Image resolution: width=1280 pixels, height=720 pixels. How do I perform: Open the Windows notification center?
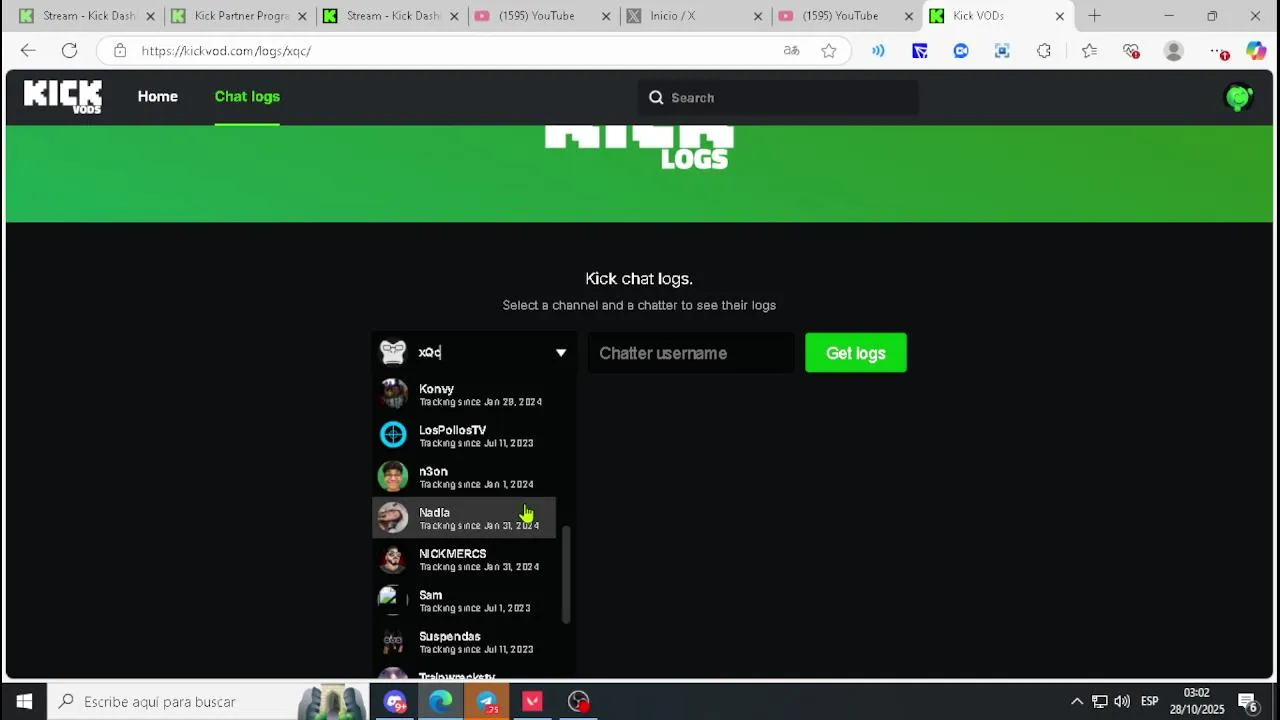click(1248, 702)
